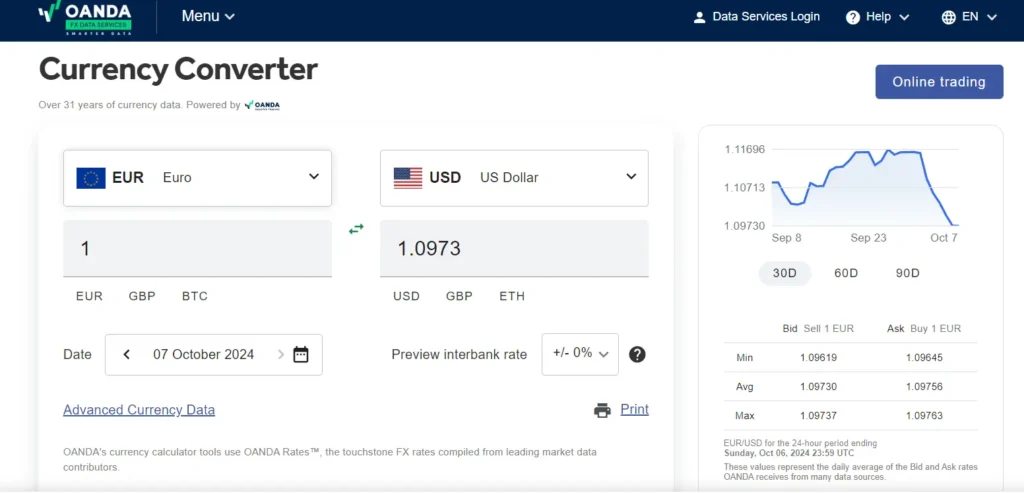Open the Advanced Currency Data link
Screen dimensions: 1024x493
pyautogui.click(x=139, y=410)
